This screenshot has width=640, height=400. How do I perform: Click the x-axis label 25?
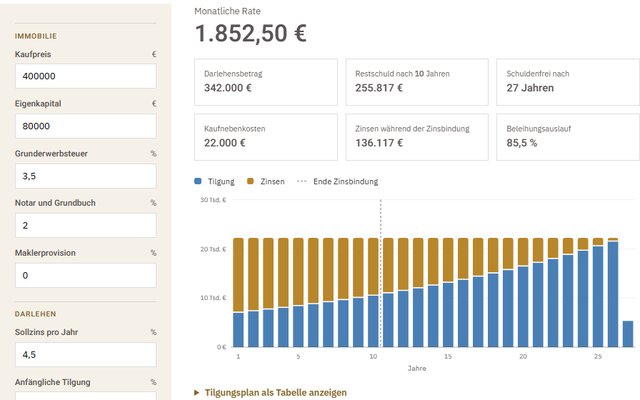click(598, 356)
